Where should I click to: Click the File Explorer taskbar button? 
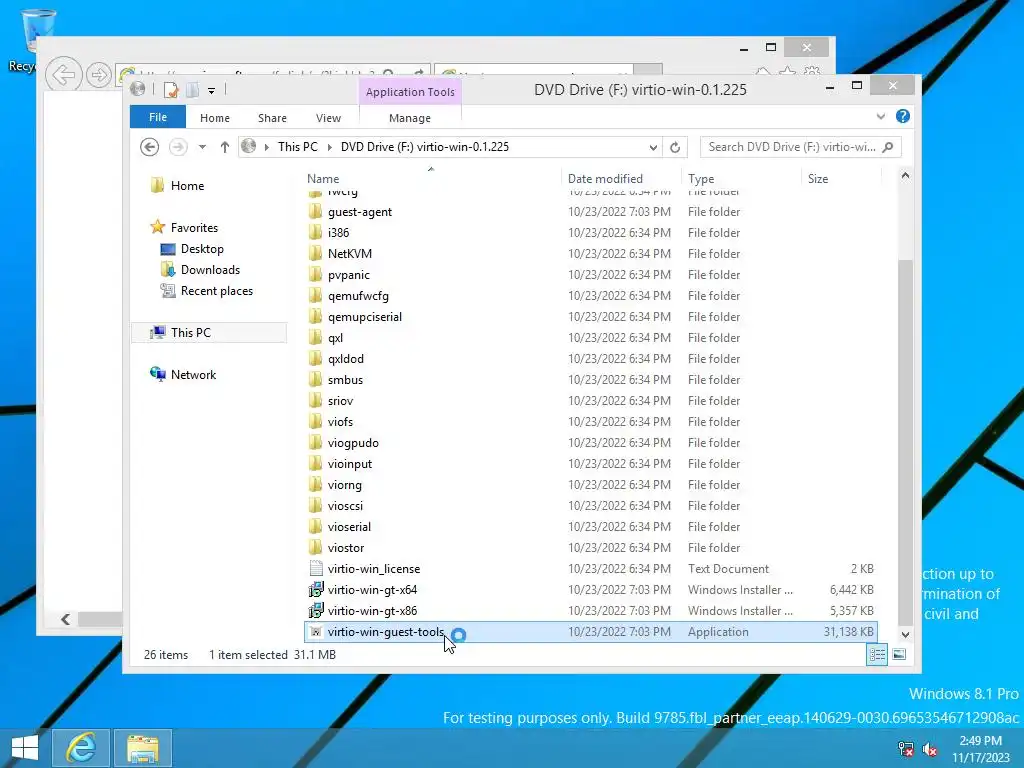(x=143, y=748)
